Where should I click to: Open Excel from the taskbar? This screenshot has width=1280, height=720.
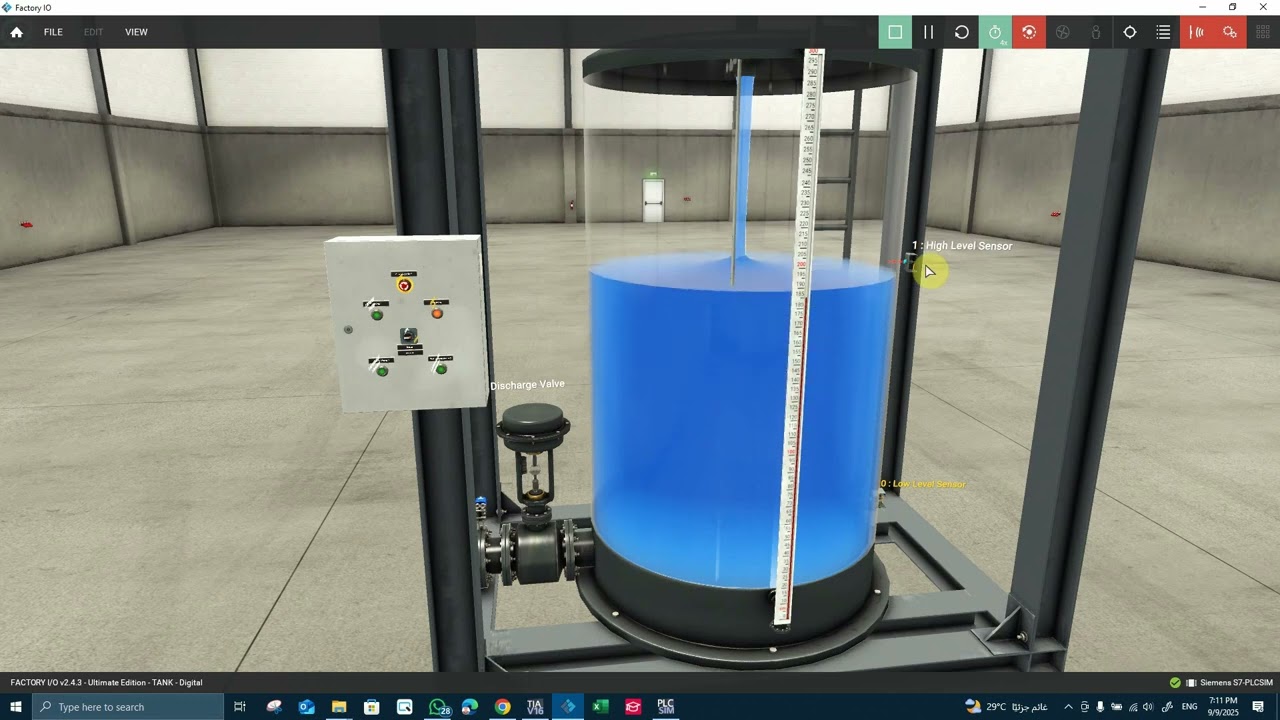pyautogui.click(x=600, y=707)
